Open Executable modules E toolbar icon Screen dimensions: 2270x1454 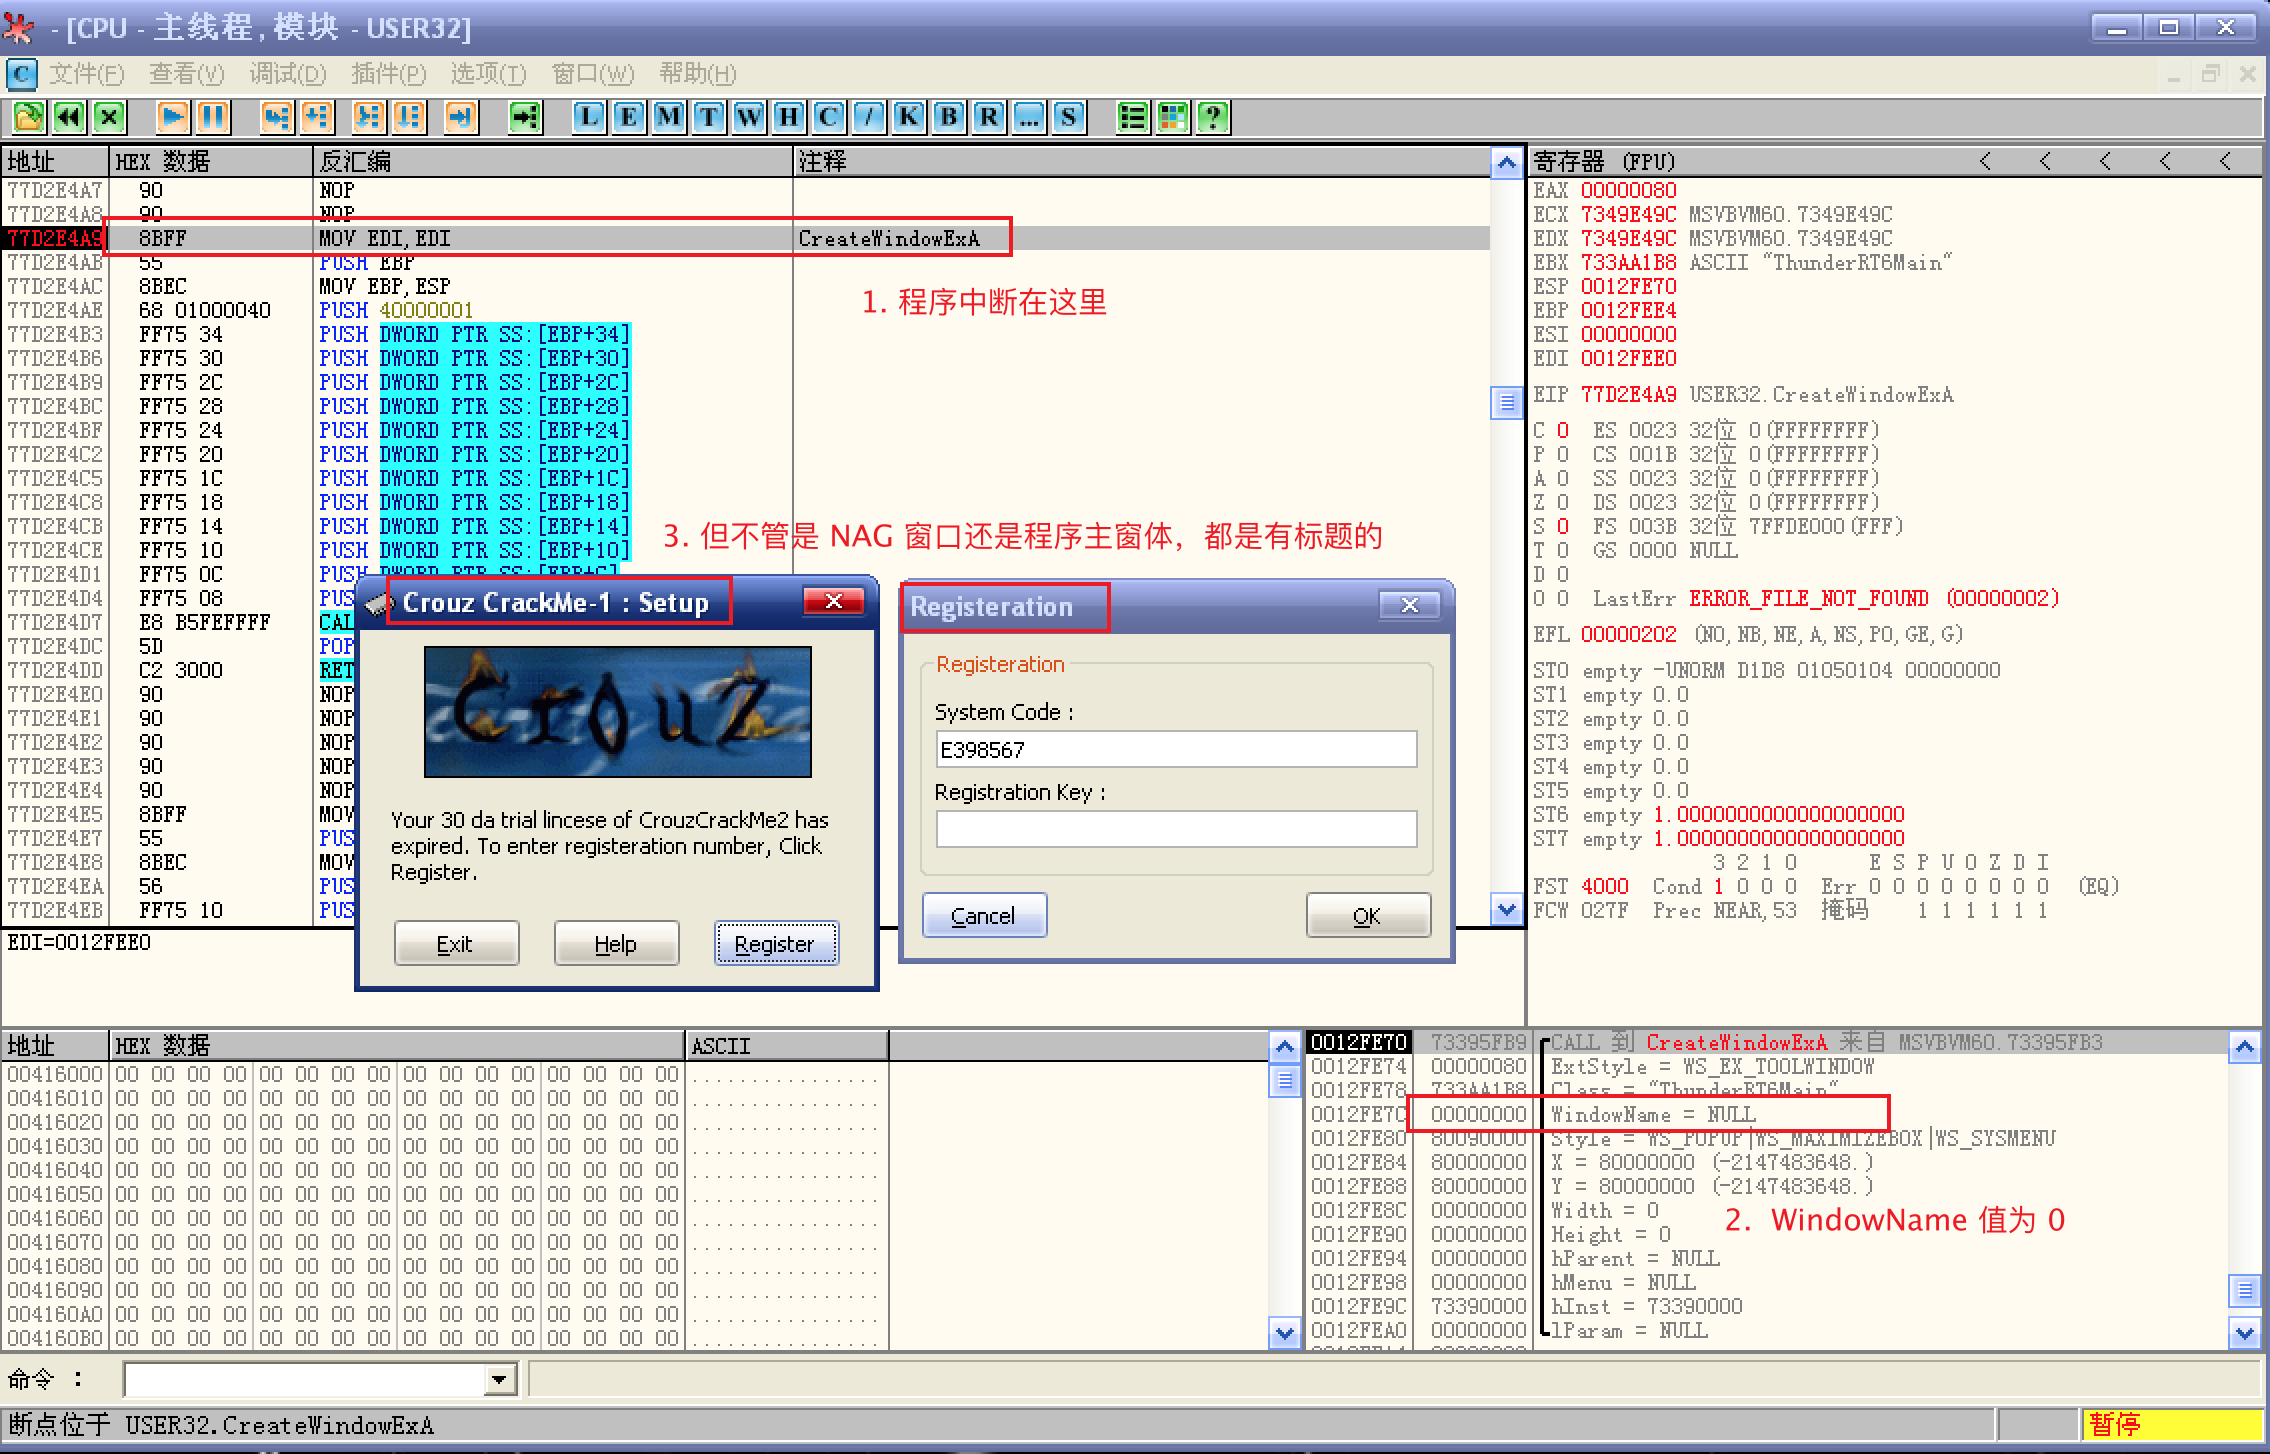[629, 118]
